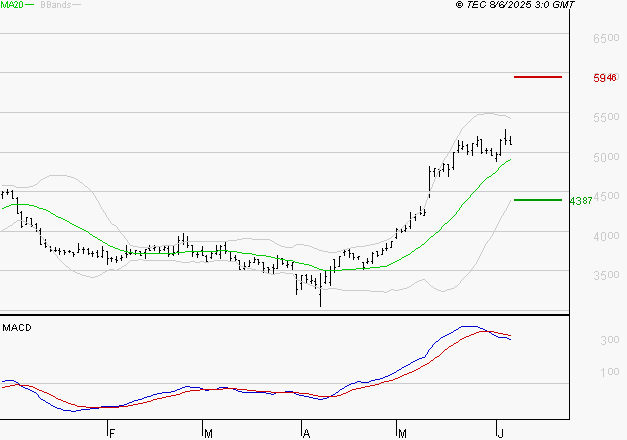The image size is (627, 440).
Task: Click the 300 MACD axis label
Action: click(x=610, y=340)
